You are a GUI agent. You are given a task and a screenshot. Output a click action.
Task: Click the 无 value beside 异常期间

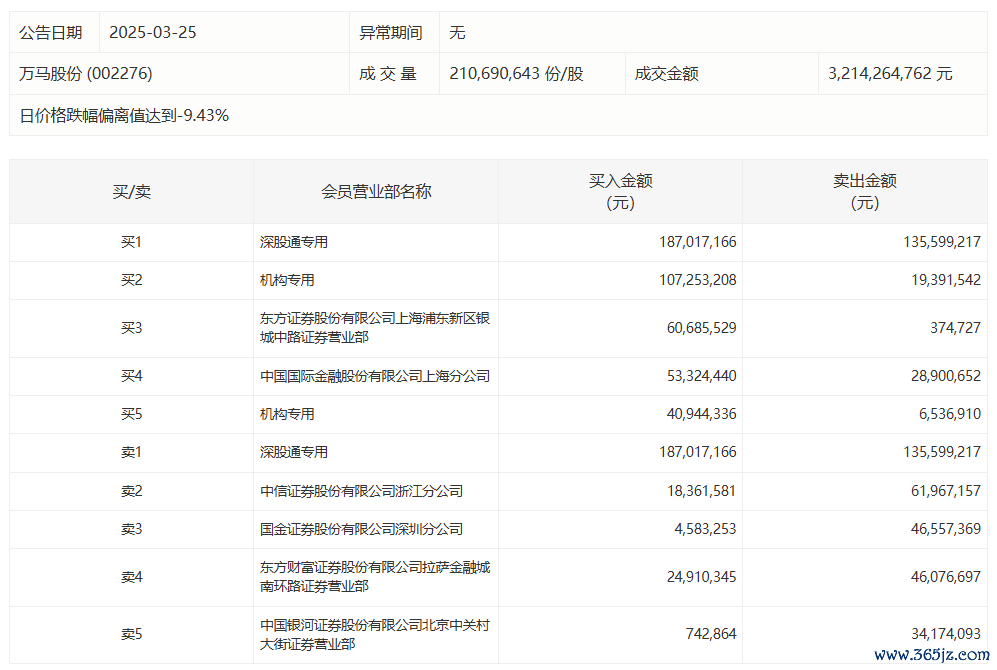457,32
